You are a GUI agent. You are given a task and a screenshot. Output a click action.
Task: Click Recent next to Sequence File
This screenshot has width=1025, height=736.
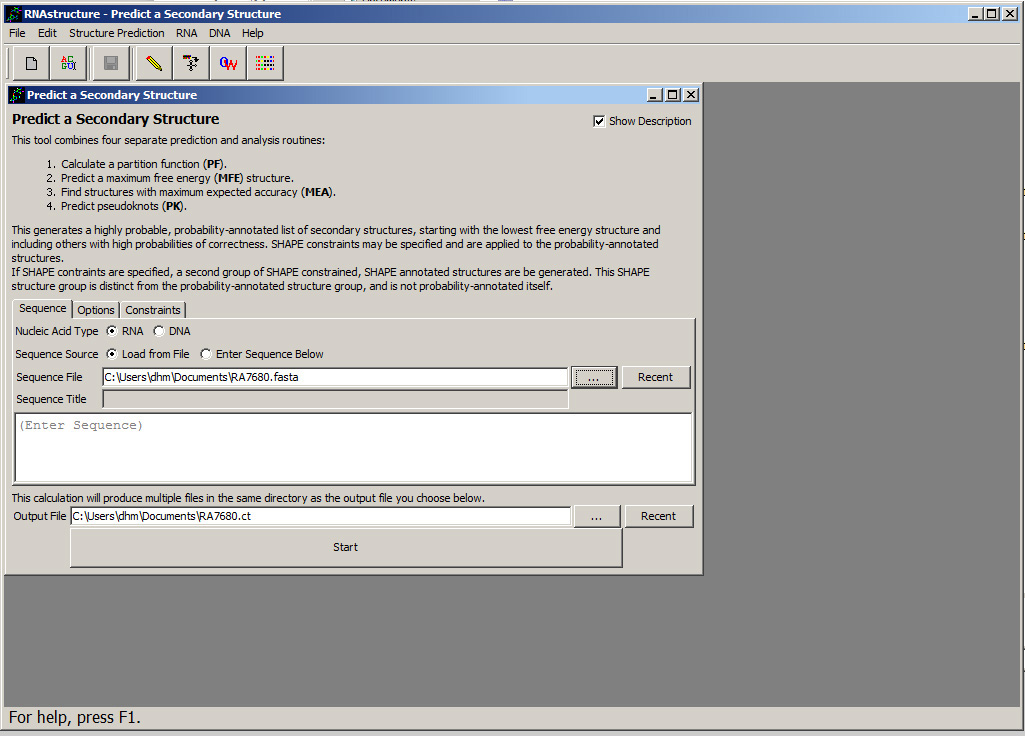click(656, 377)
